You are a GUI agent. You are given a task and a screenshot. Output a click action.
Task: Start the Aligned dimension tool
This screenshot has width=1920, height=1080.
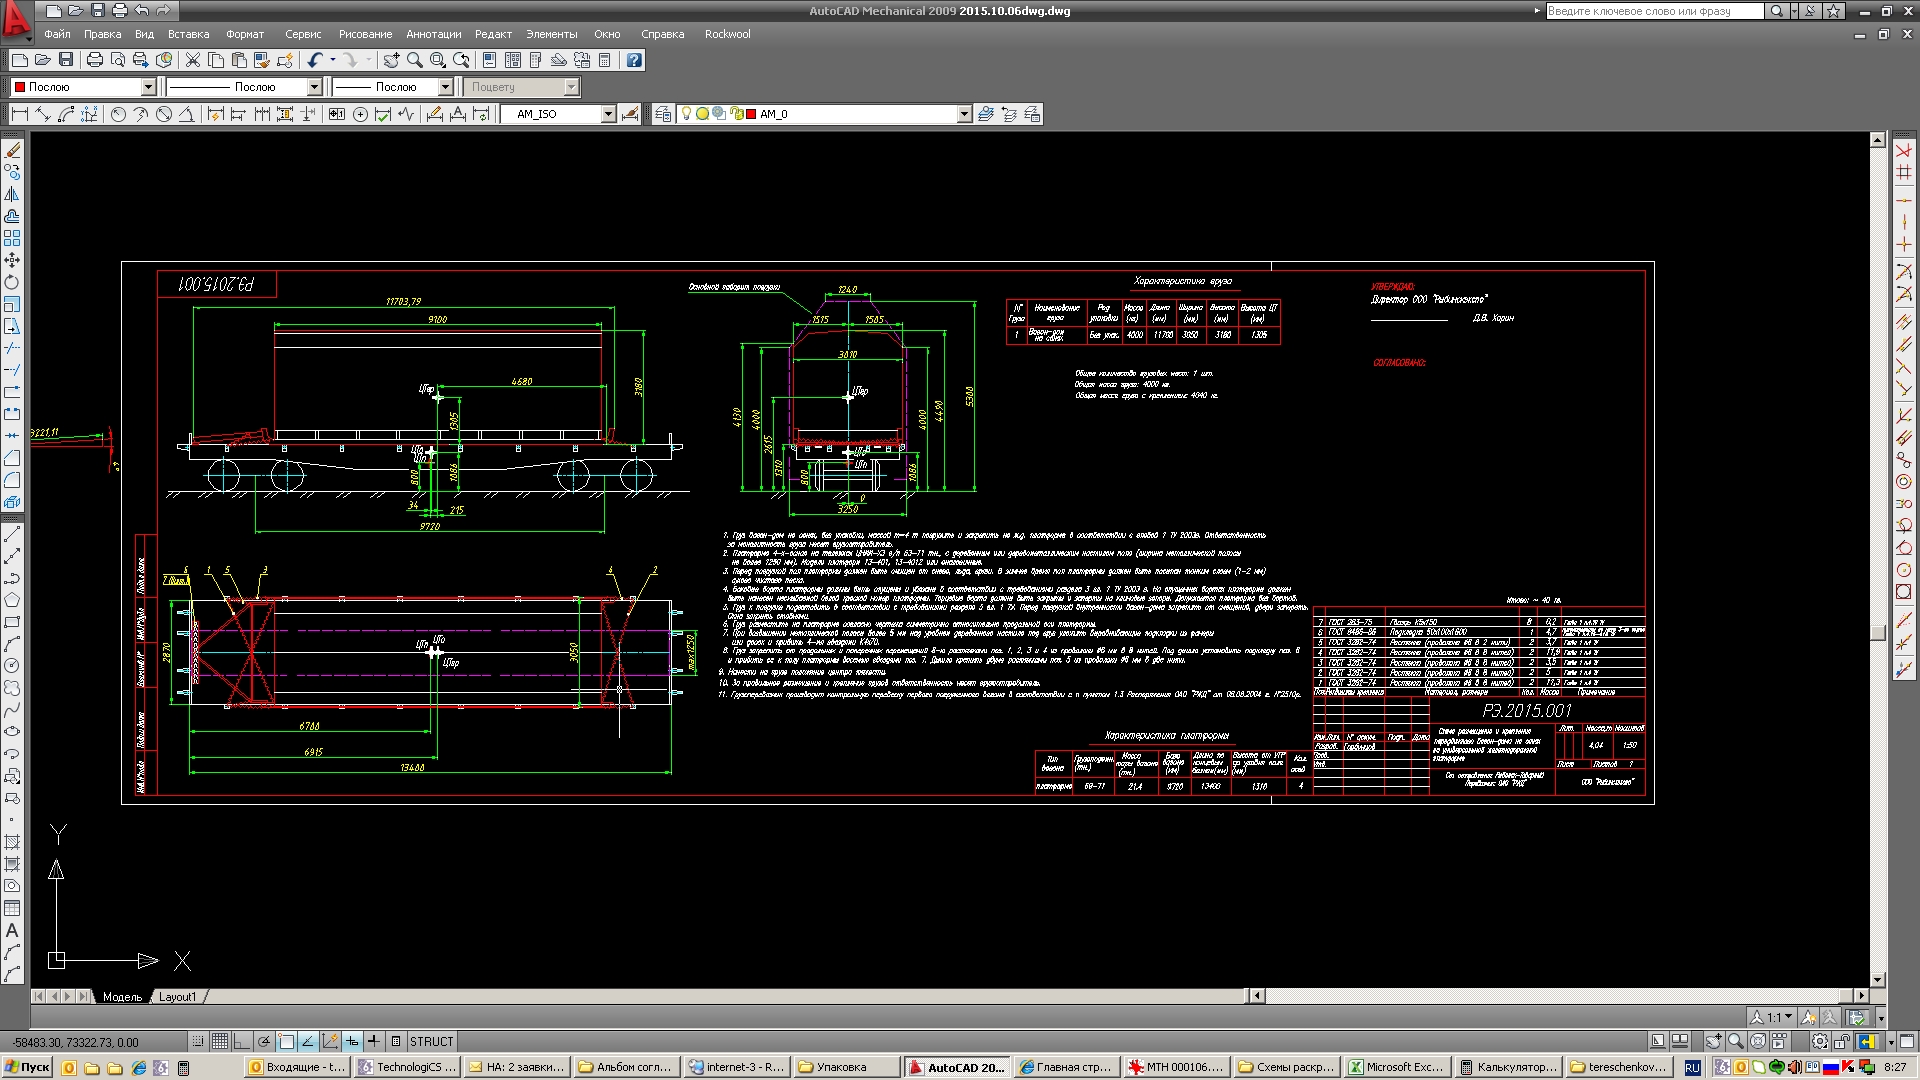(x=43, y=114)
